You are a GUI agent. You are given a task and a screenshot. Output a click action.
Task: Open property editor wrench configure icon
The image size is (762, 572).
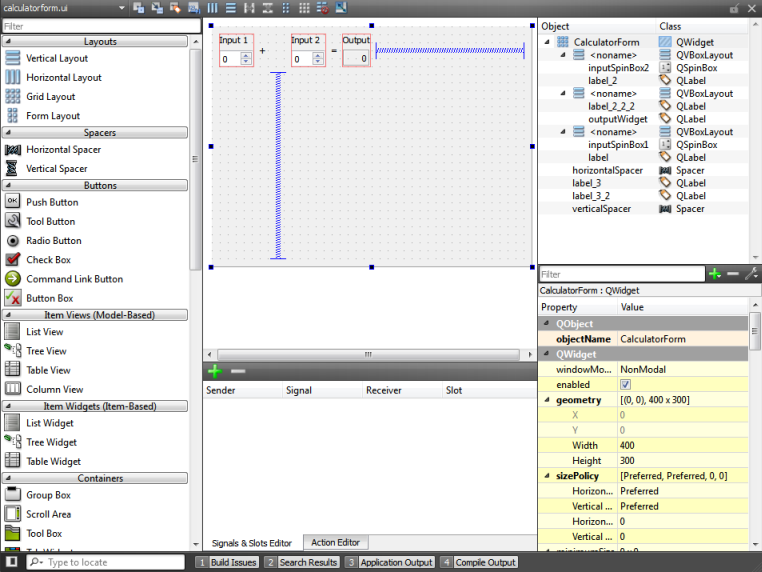click(751, 274)
